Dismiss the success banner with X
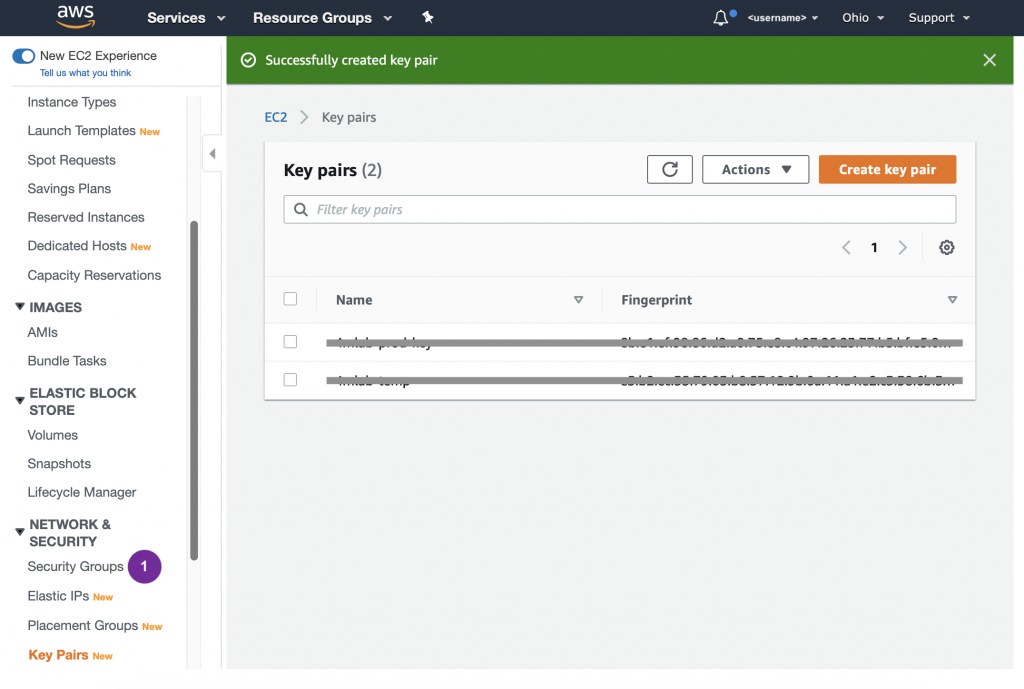 click(x=989, y=60)
